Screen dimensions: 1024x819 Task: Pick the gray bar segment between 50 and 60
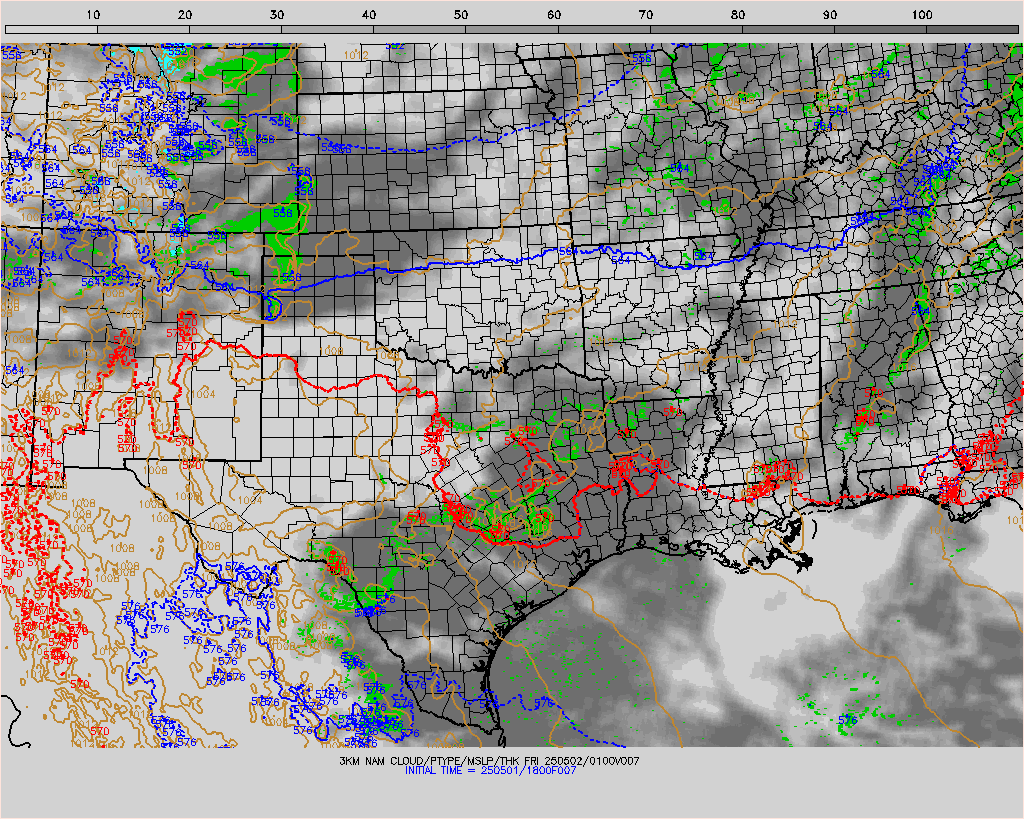click(512, 29)
